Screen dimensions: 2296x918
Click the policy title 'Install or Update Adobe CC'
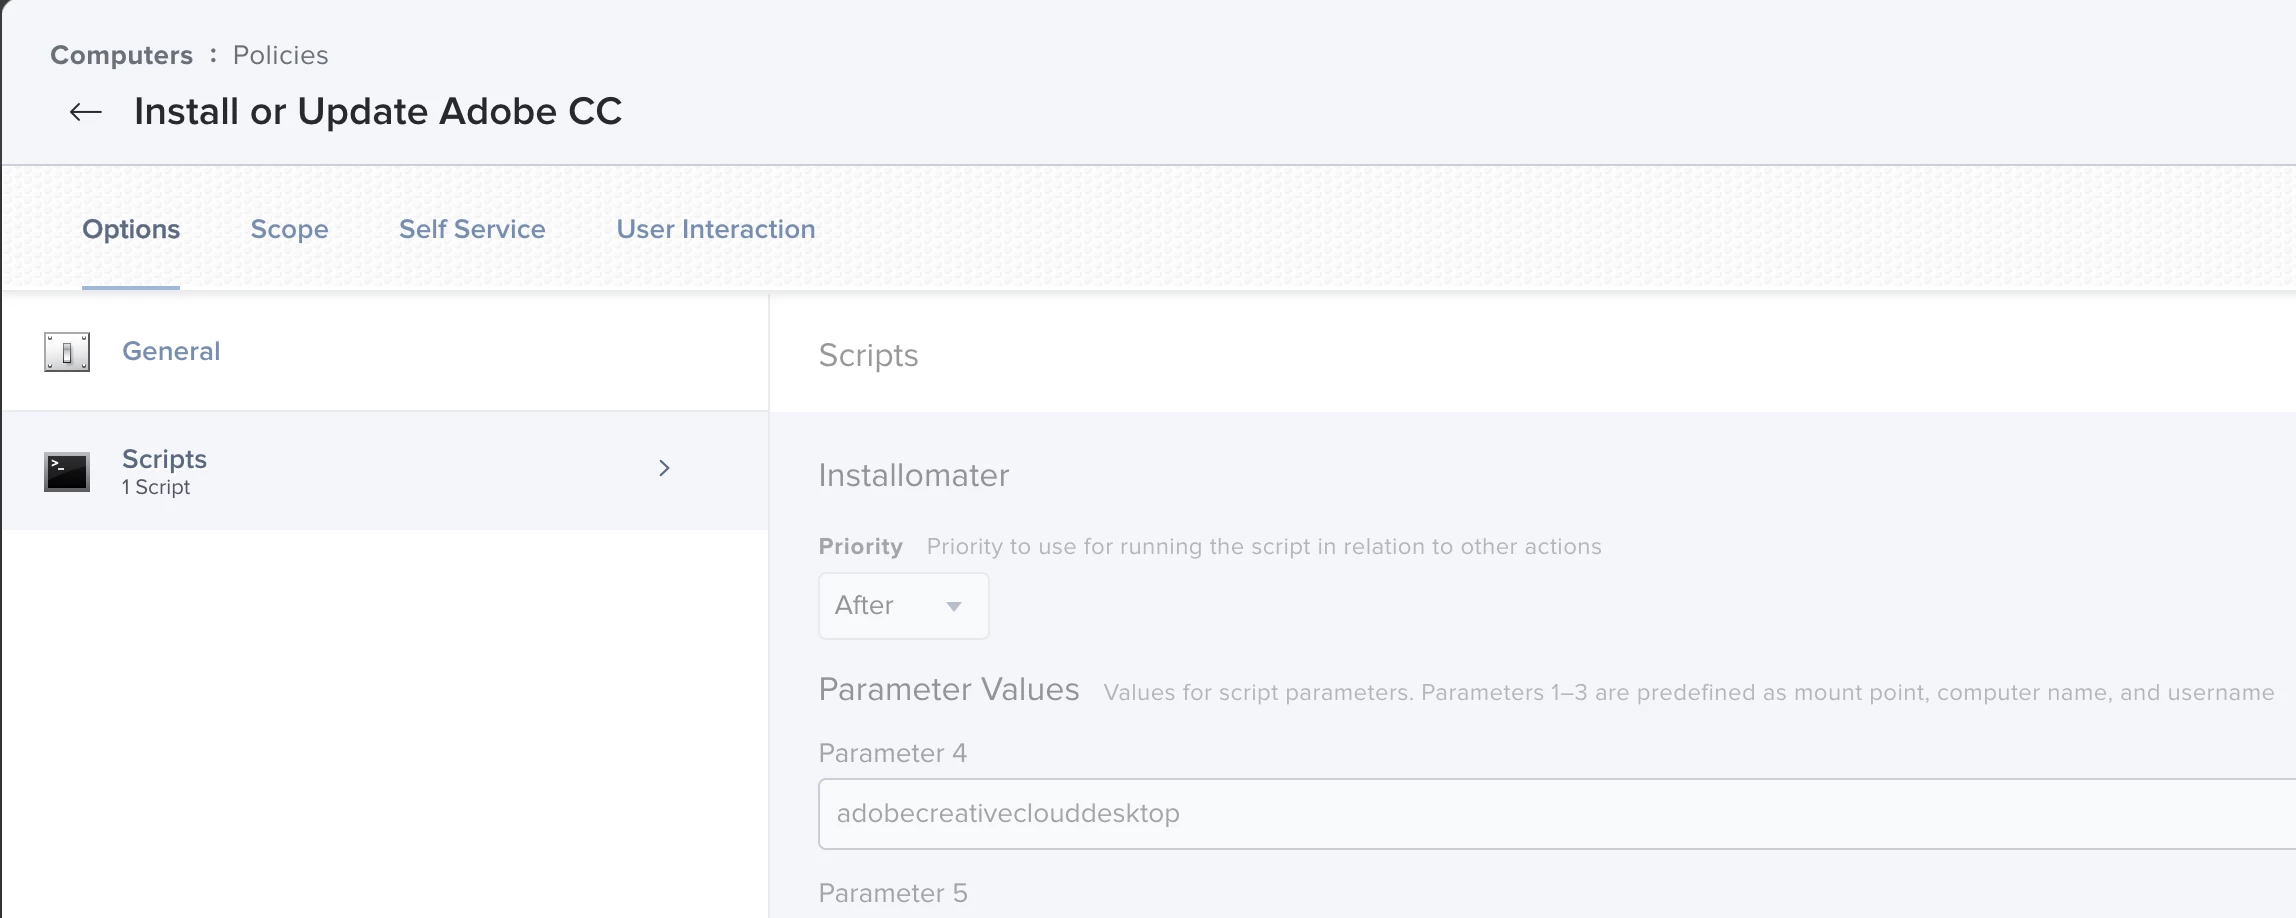tap(378, 111)
